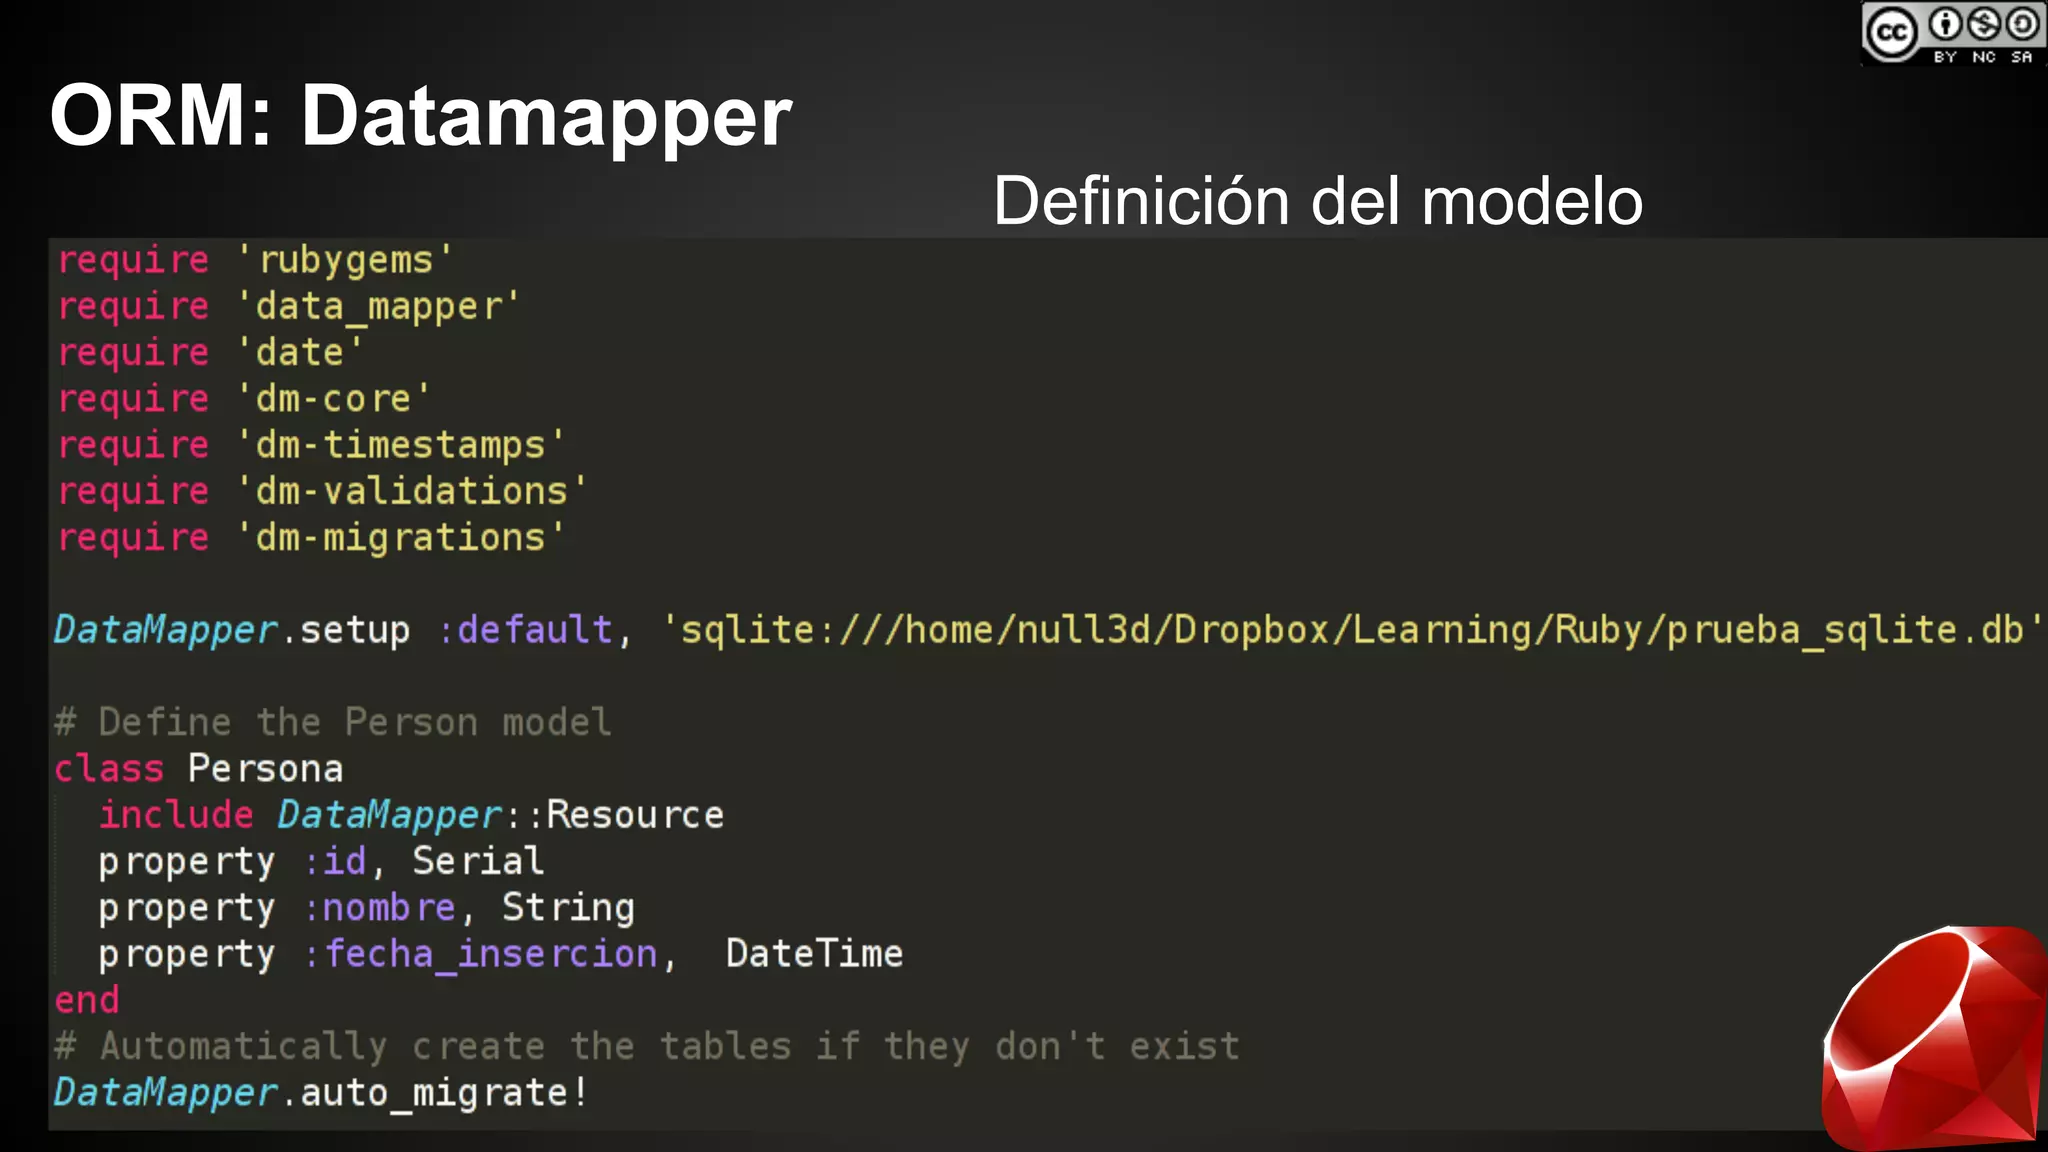Click the comment '# Define the Person model'

point(333,722)
